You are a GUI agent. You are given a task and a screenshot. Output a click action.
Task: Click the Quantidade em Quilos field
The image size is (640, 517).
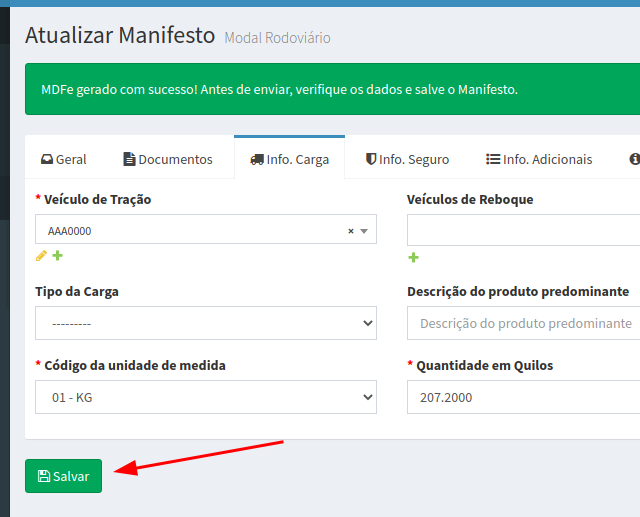tap(523, 397)
